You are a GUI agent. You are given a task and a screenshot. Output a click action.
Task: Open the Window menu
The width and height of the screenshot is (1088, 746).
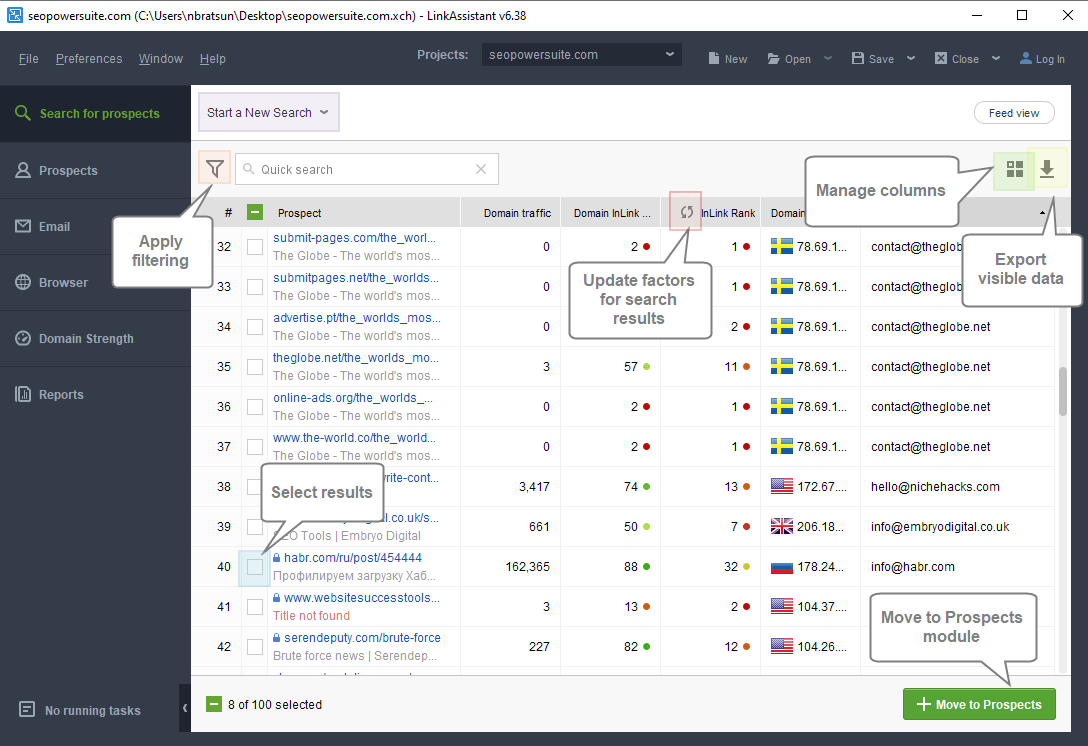(160, 59)
